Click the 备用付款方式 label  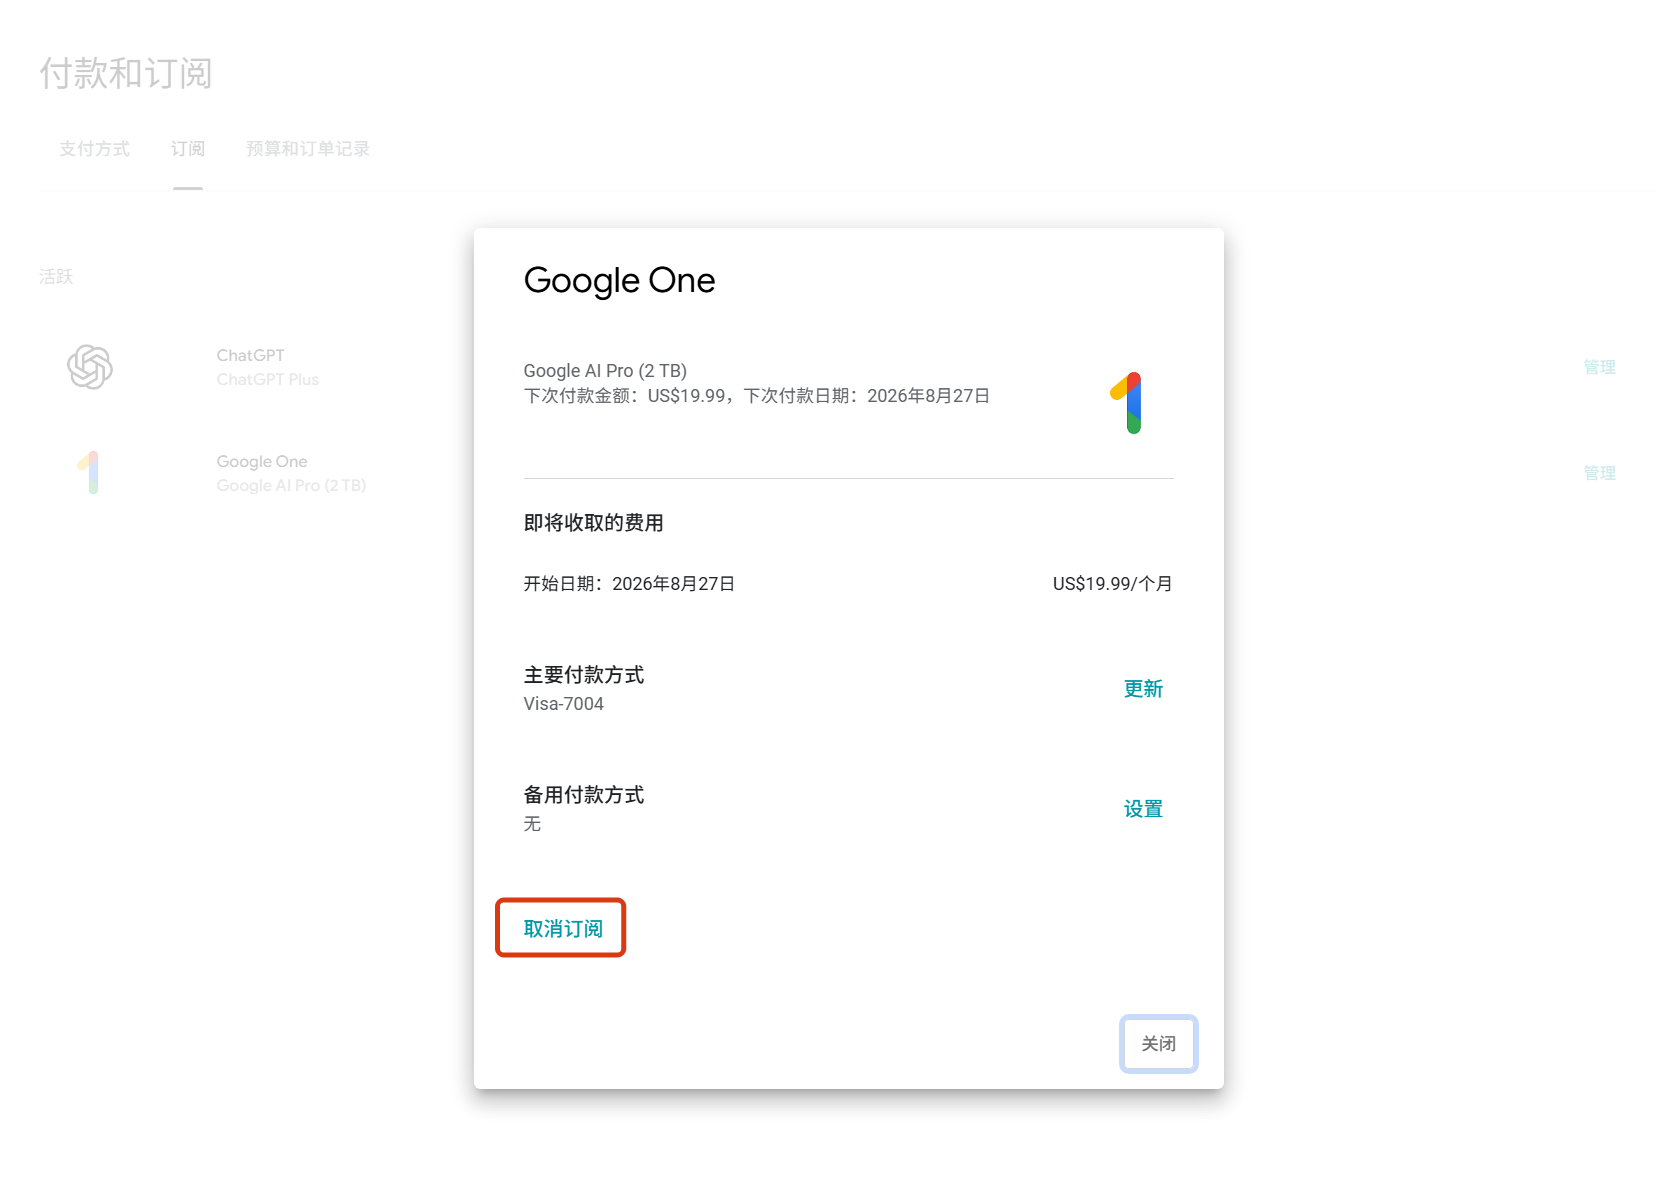pyautogui.click(x=584, y=795)
